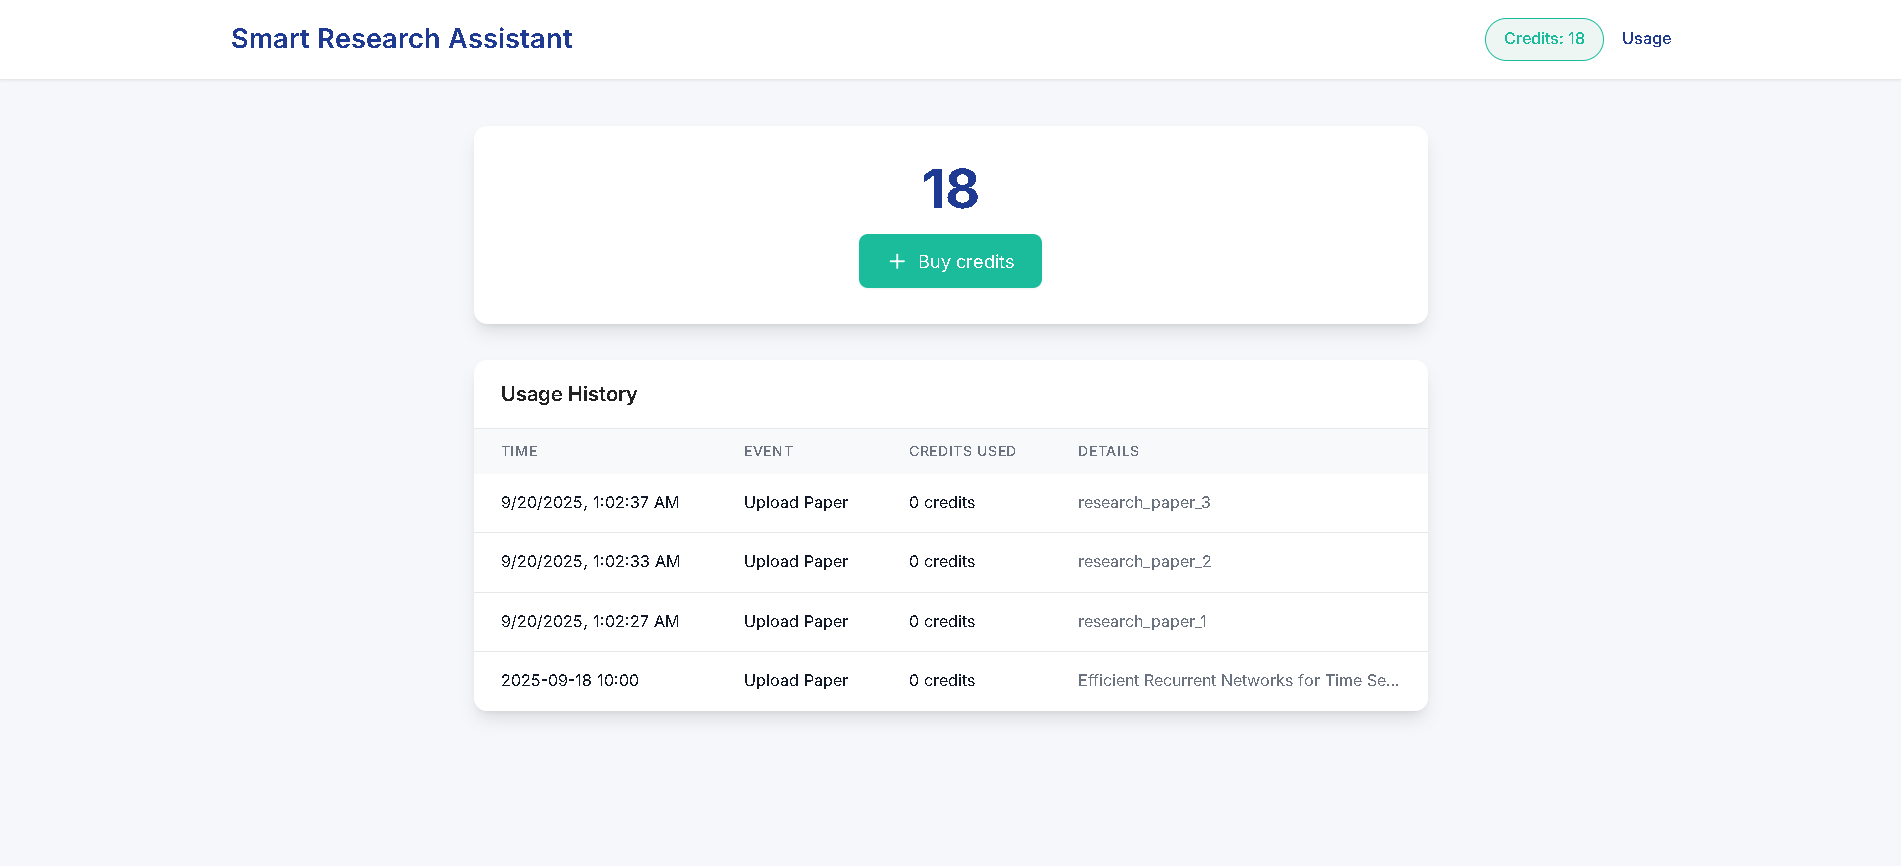Click the Buy credits button
This screenshot has width=1901, height=866.
pyautogui.click(x=950, y=261)
